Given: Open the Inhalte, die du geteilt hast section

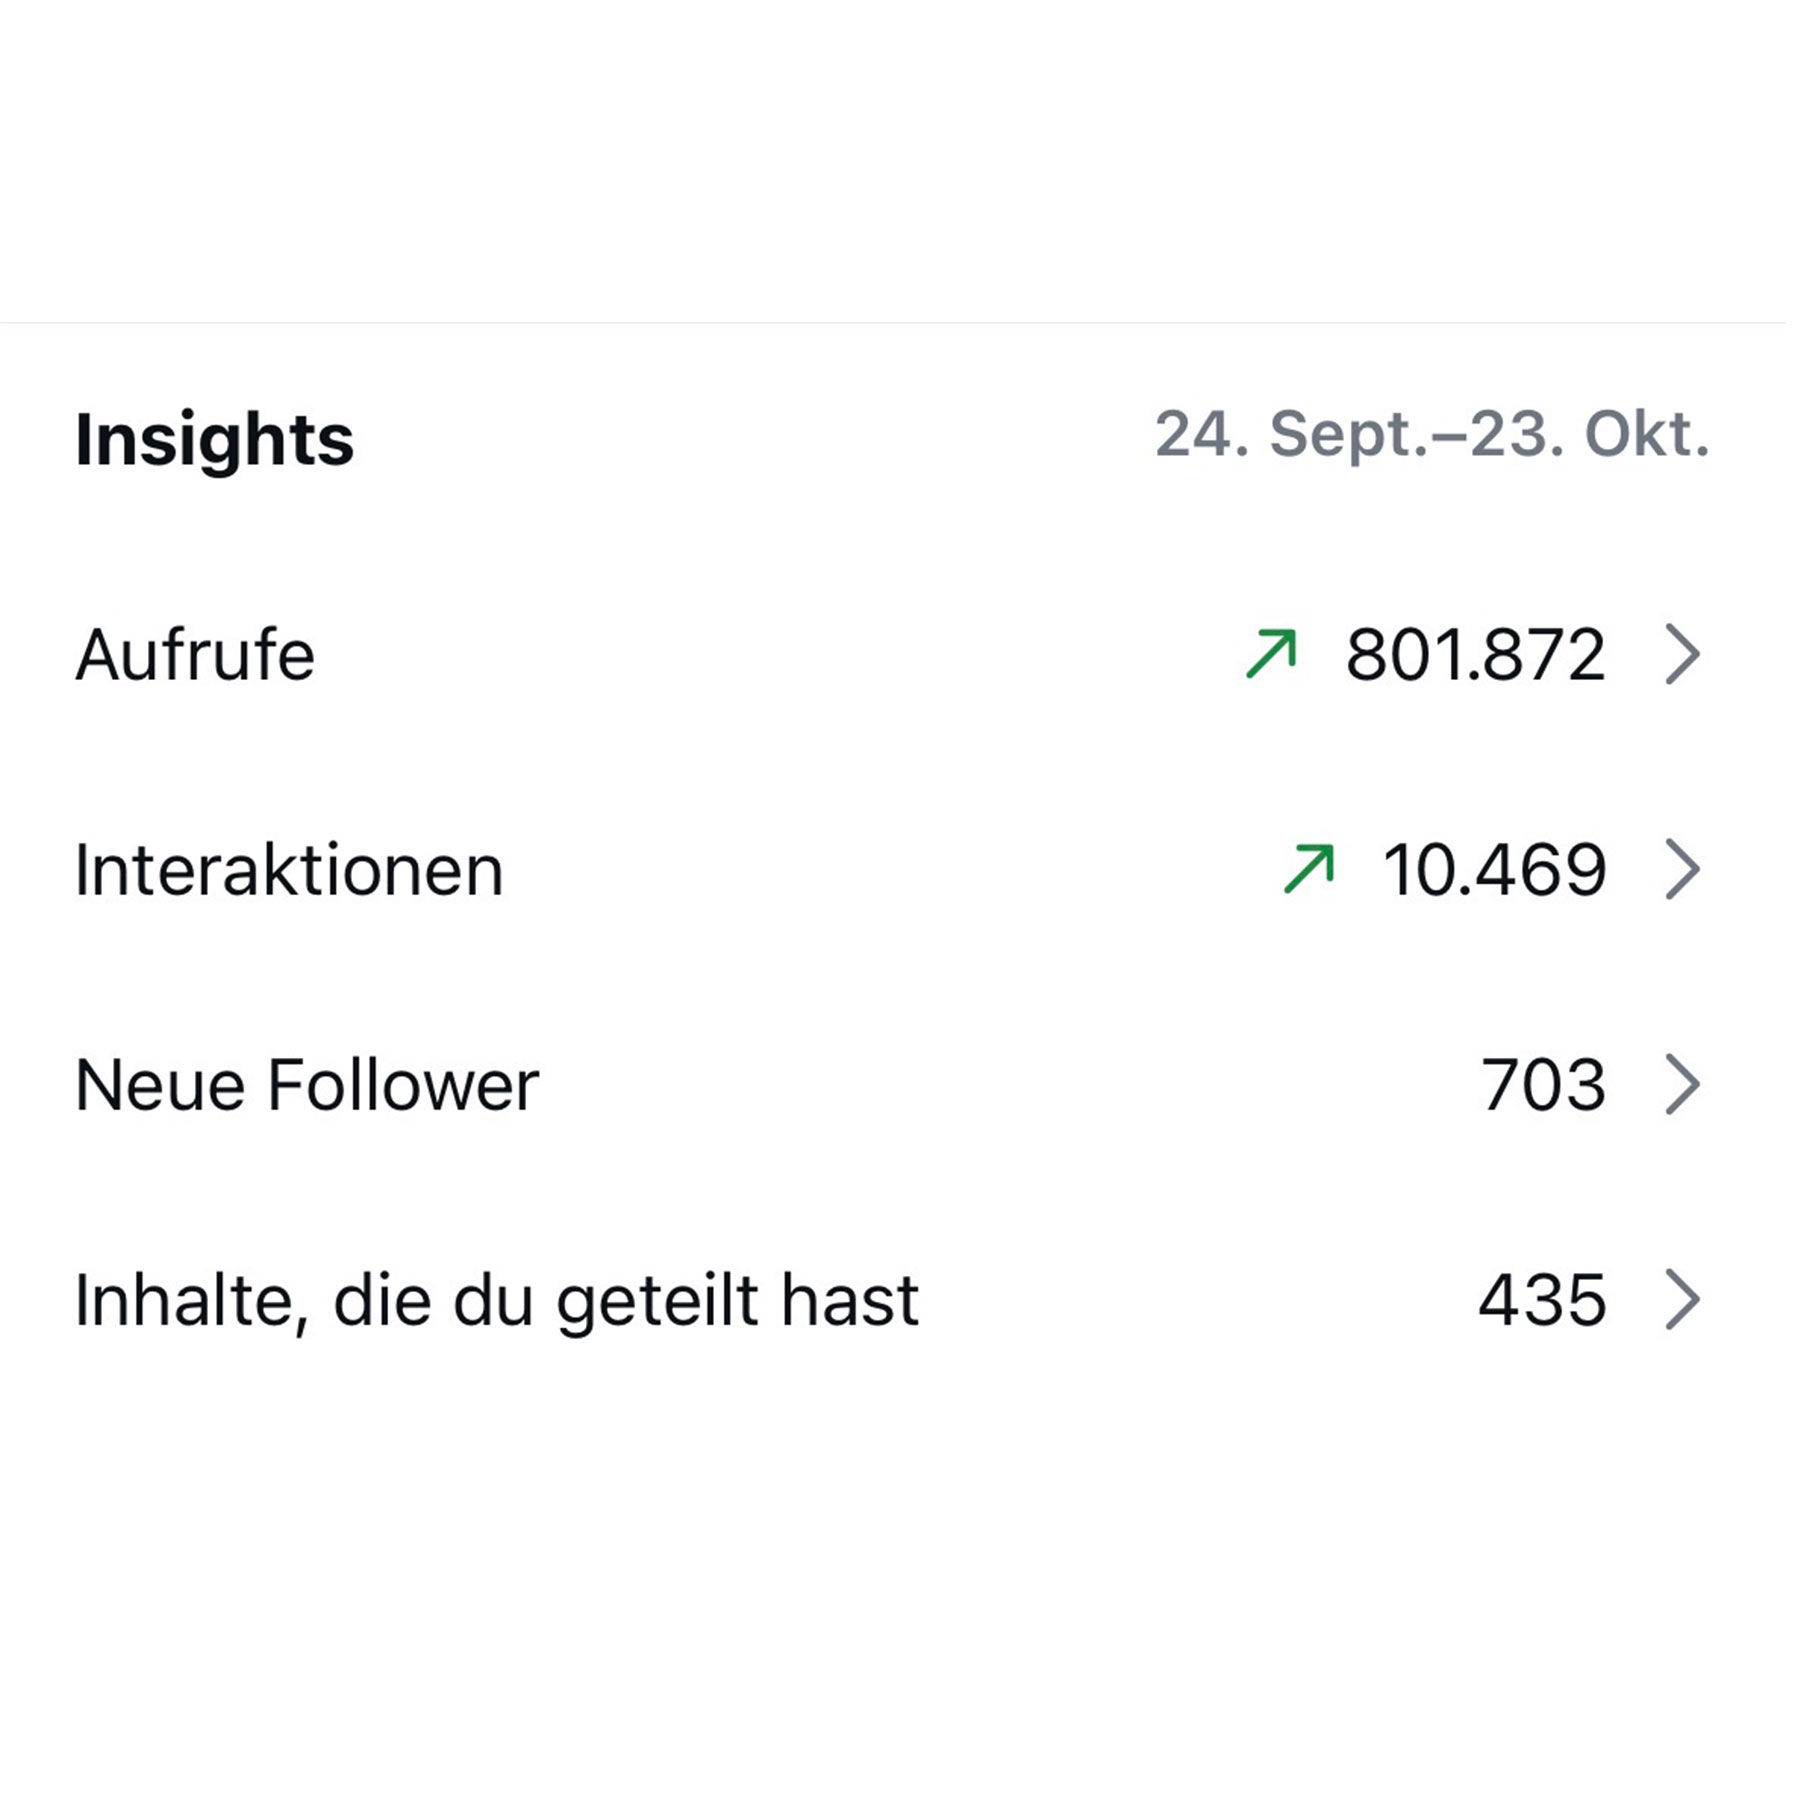Looking at the screenshot, I should point(900,1298).
